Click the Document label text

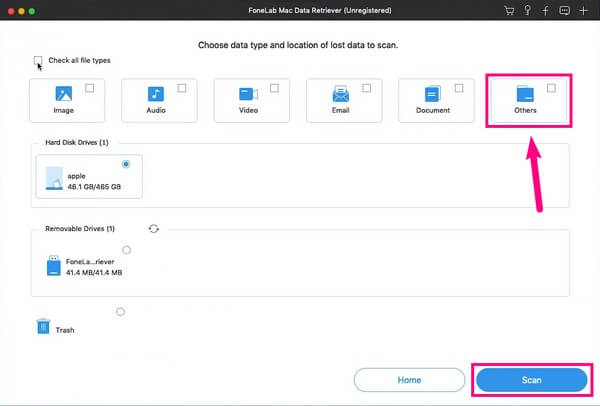tap(433, 110)
